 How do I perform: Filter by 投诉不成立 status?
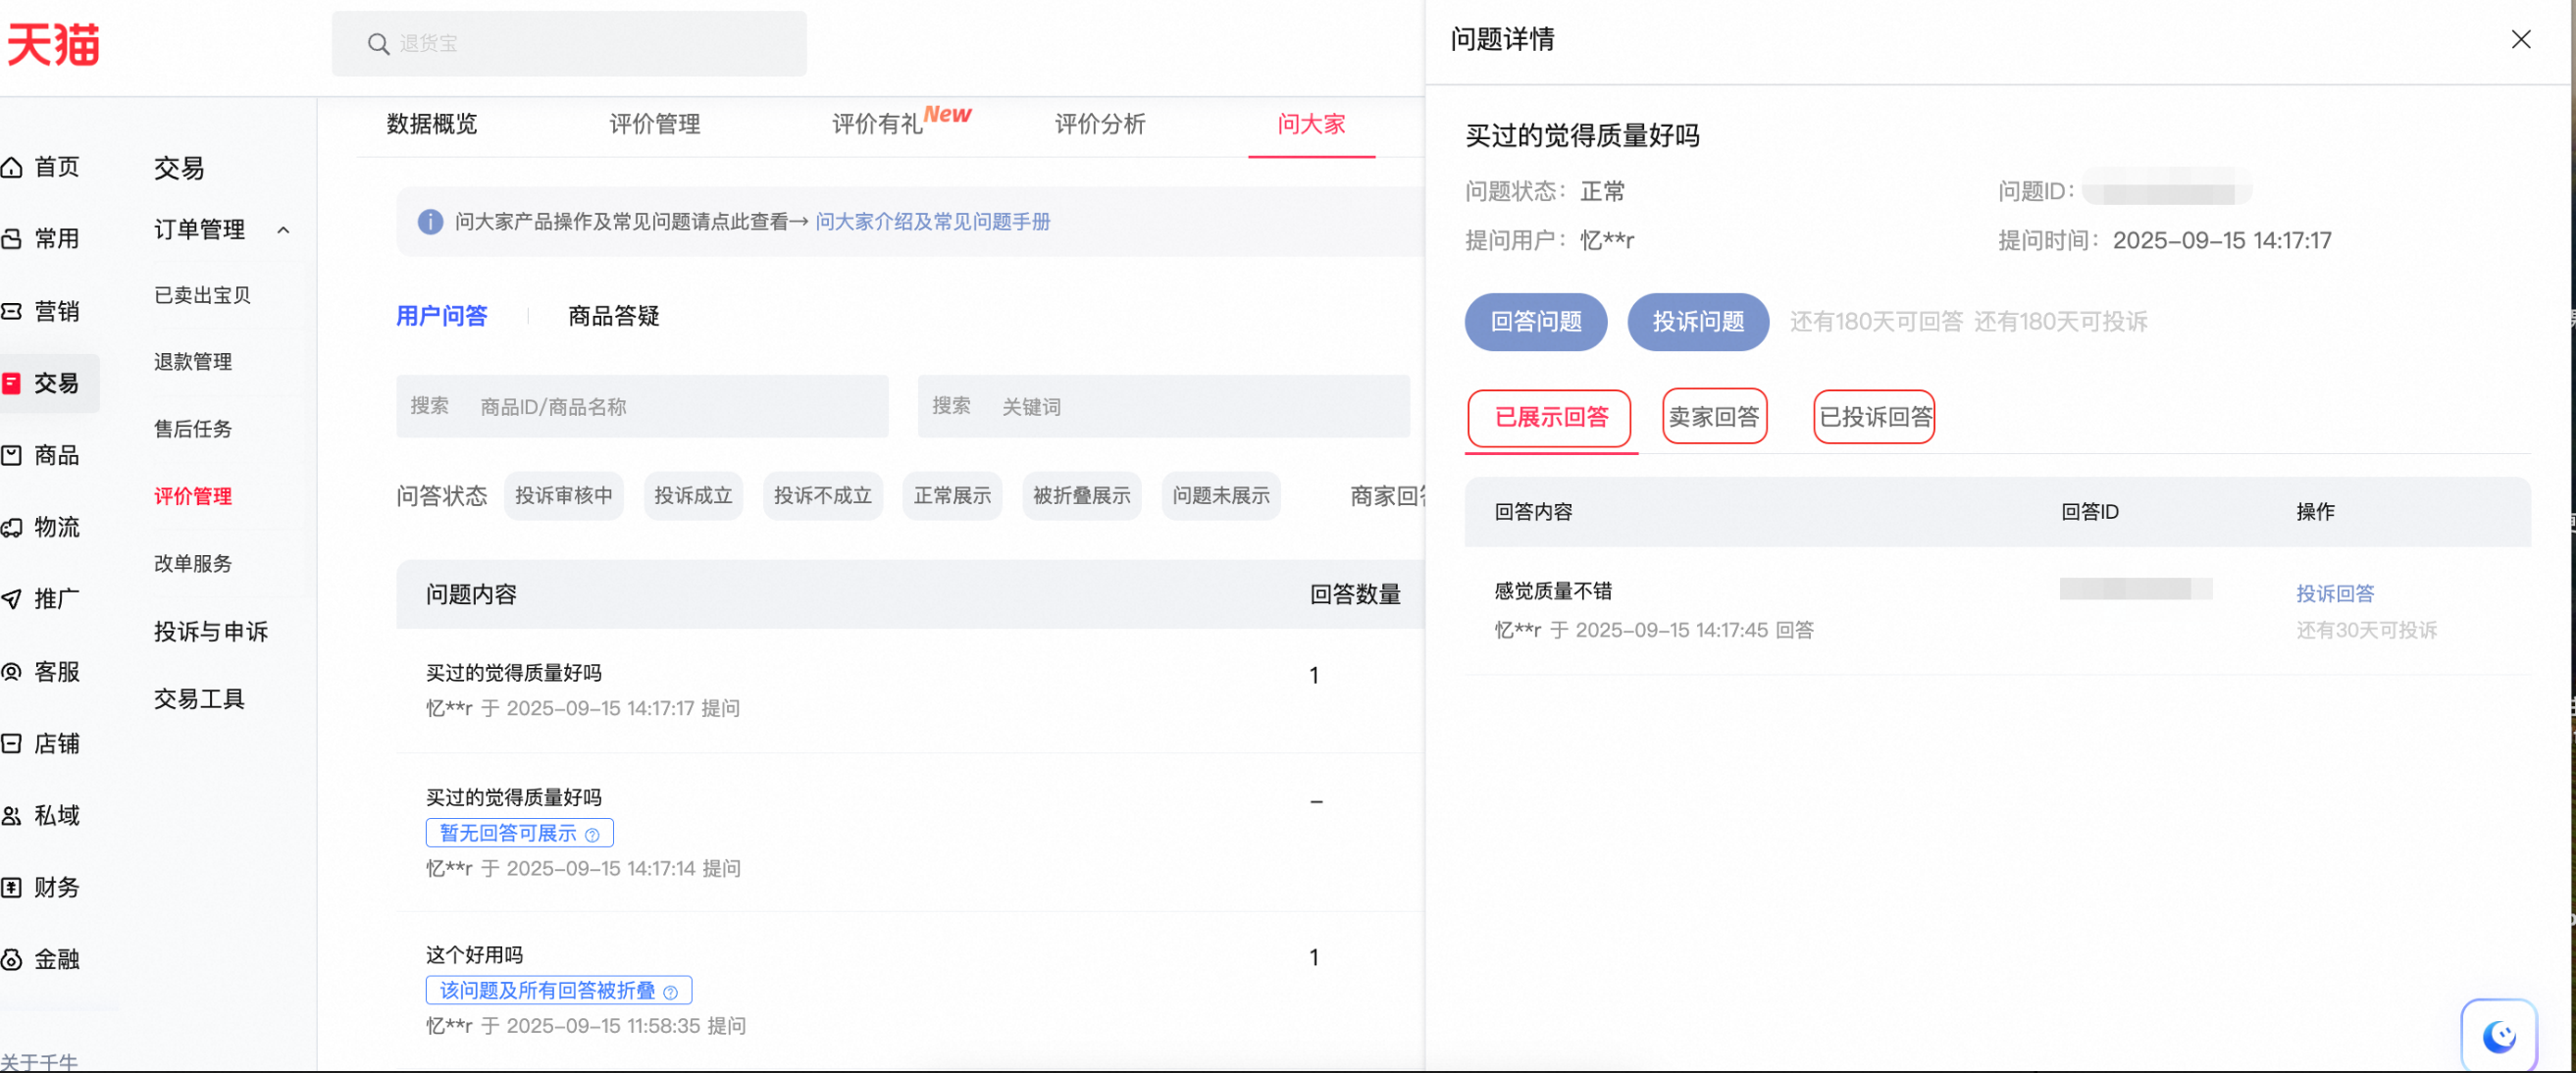823,496
